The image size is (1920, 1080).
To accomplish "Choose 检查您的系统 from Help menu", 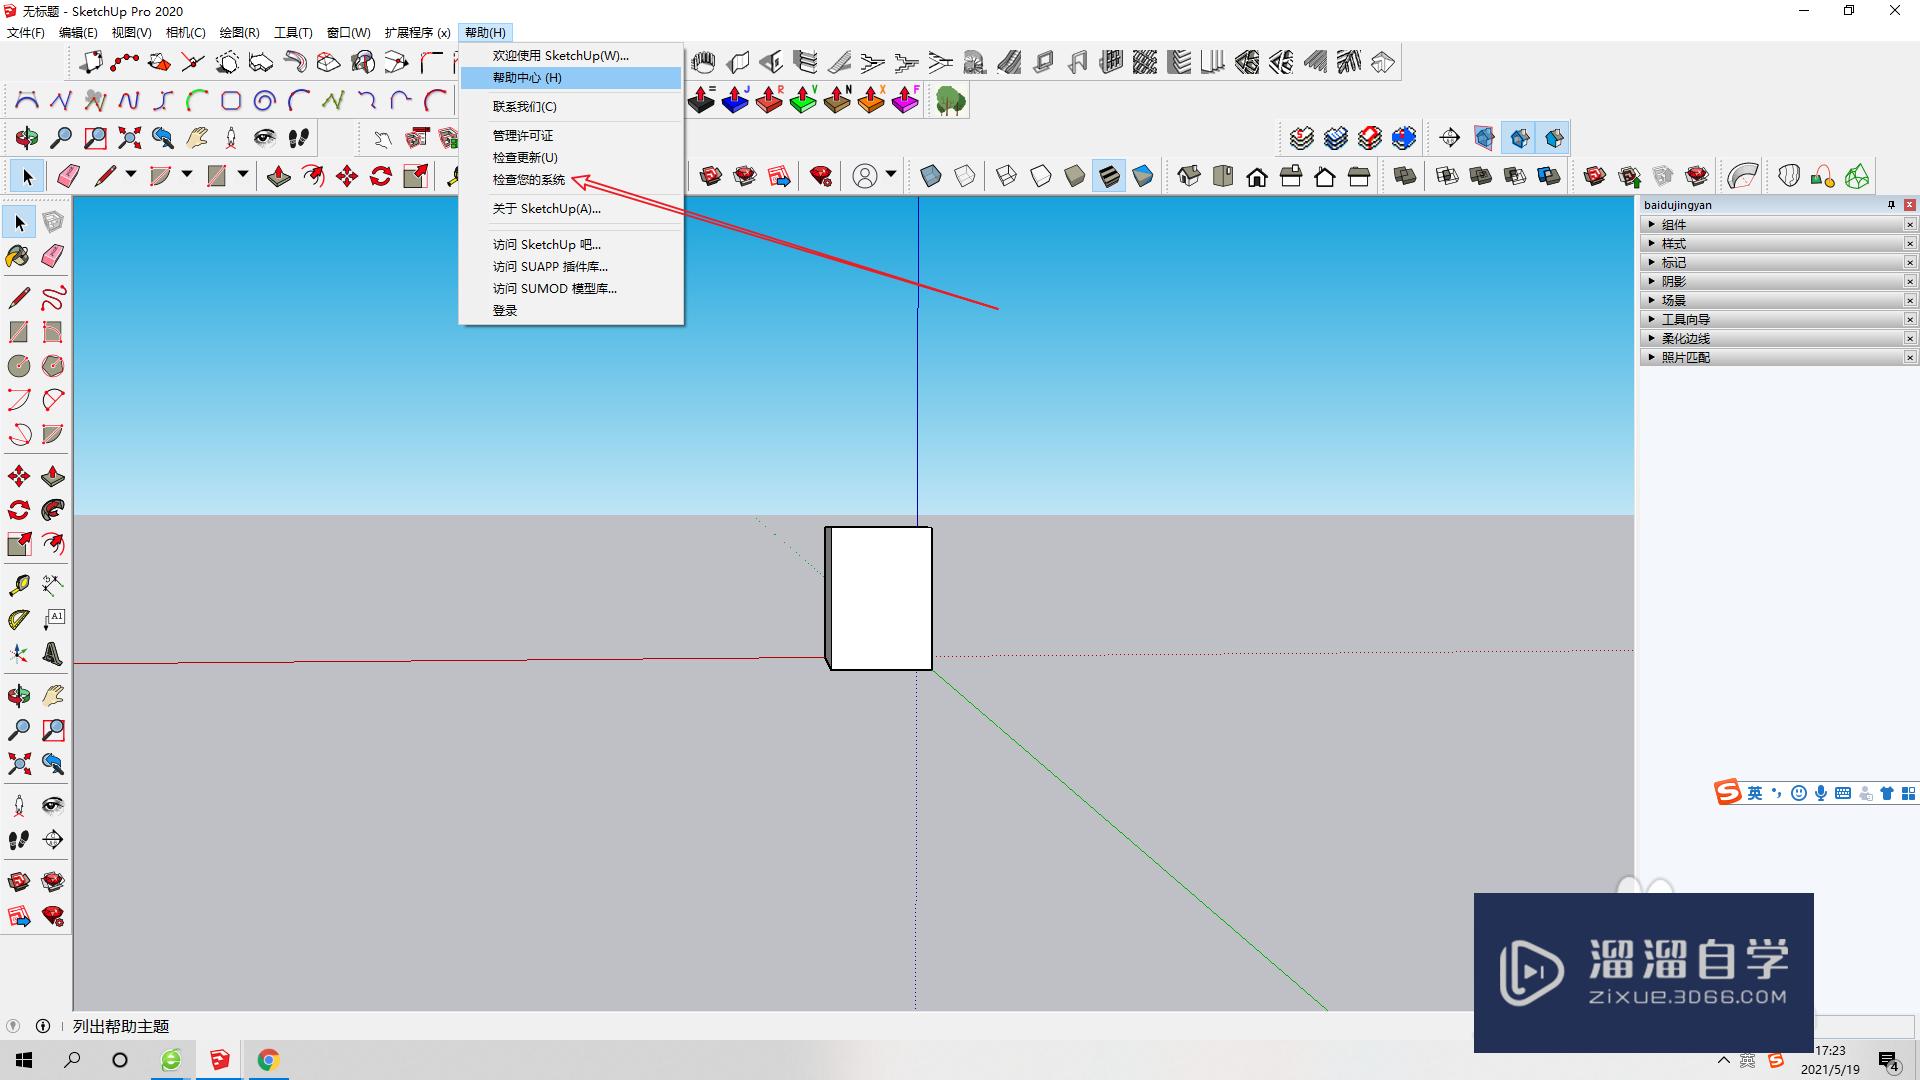I will click(x=571, y=180).
